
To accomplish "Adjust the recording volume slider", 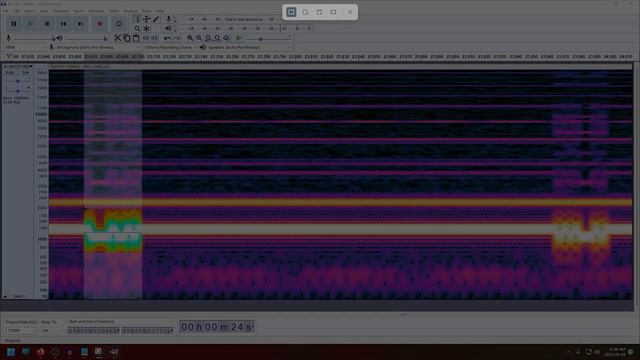I will [33, 38].
